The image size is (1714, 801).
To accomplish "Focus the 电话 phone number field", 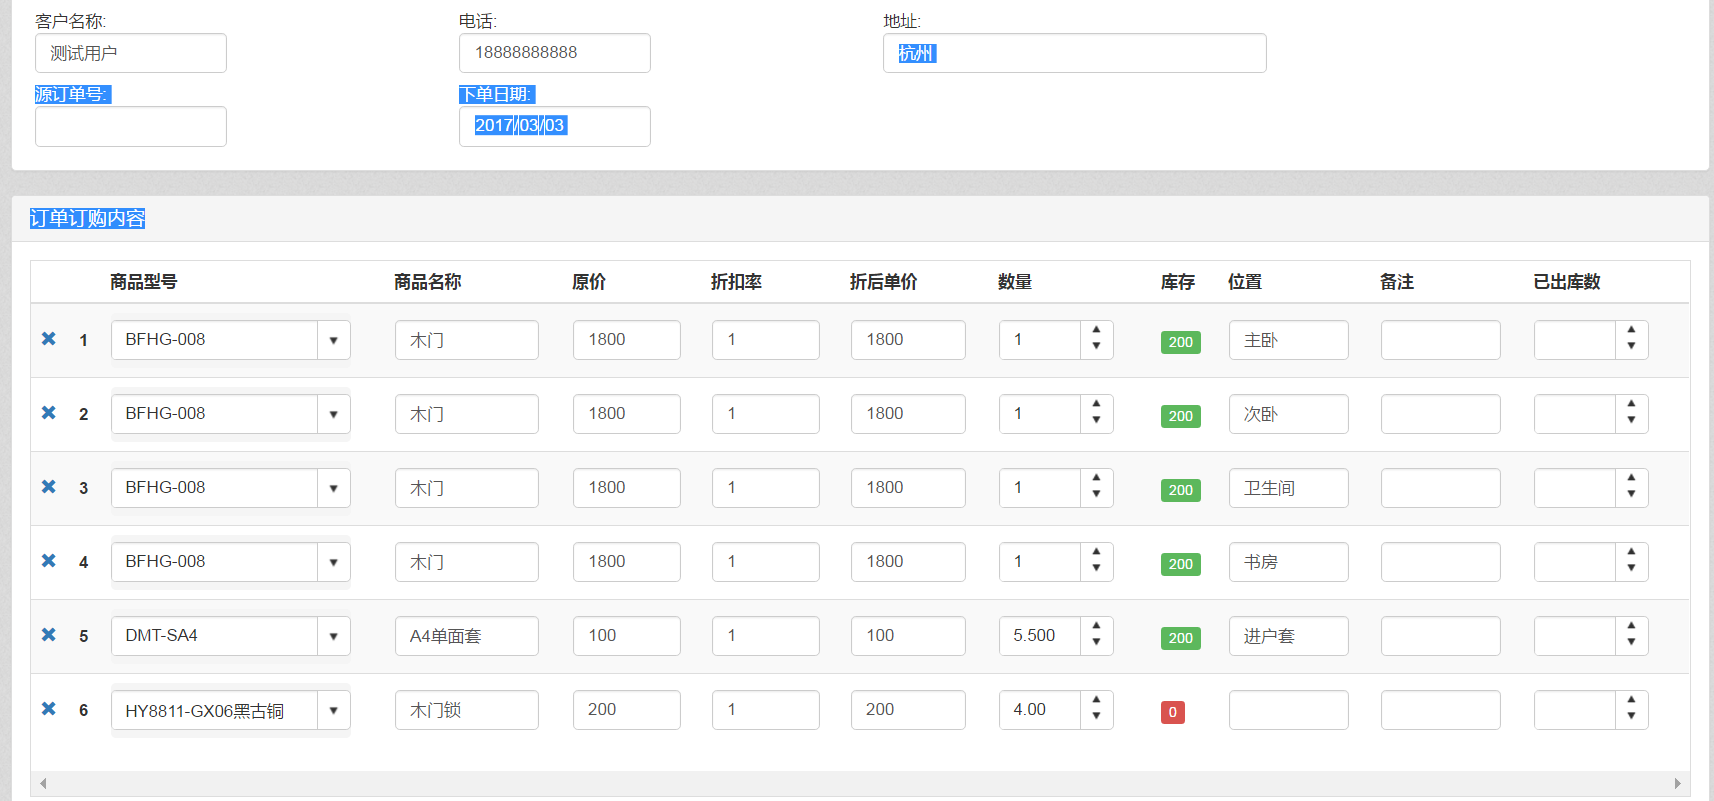I will (555, 53).
